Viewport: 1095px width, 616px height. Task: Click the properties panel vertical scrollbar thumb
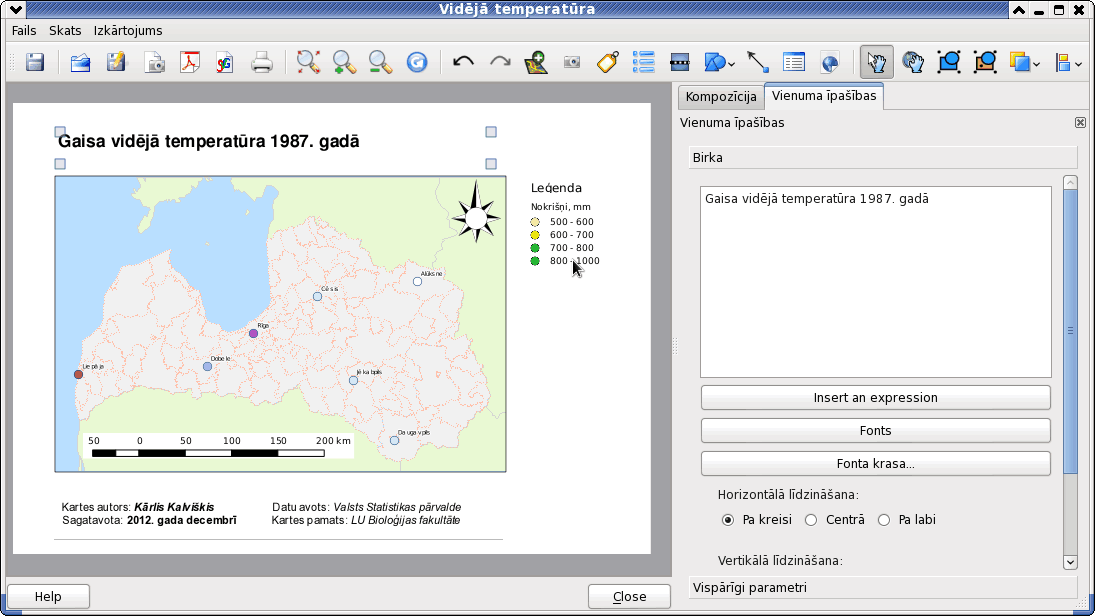[1070, 331]
